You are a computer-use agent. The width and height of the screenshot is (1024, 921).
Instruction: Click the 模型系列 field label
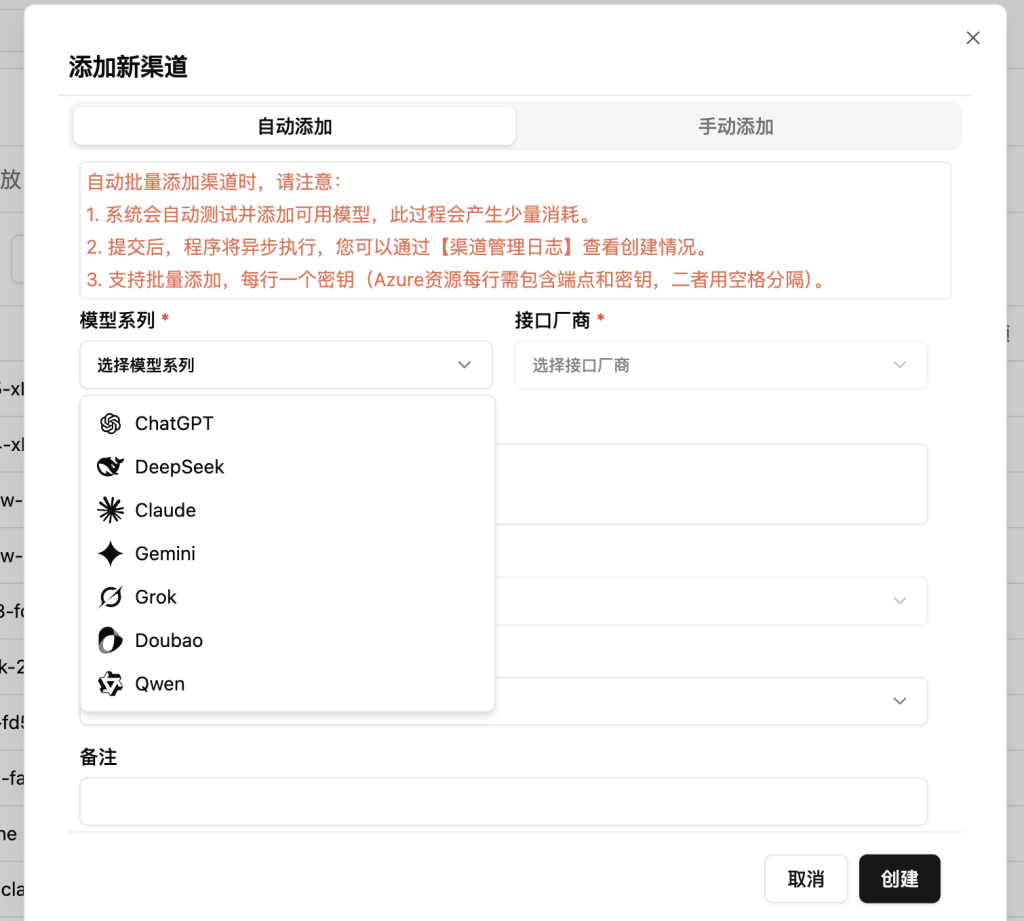tap(118, 320)
